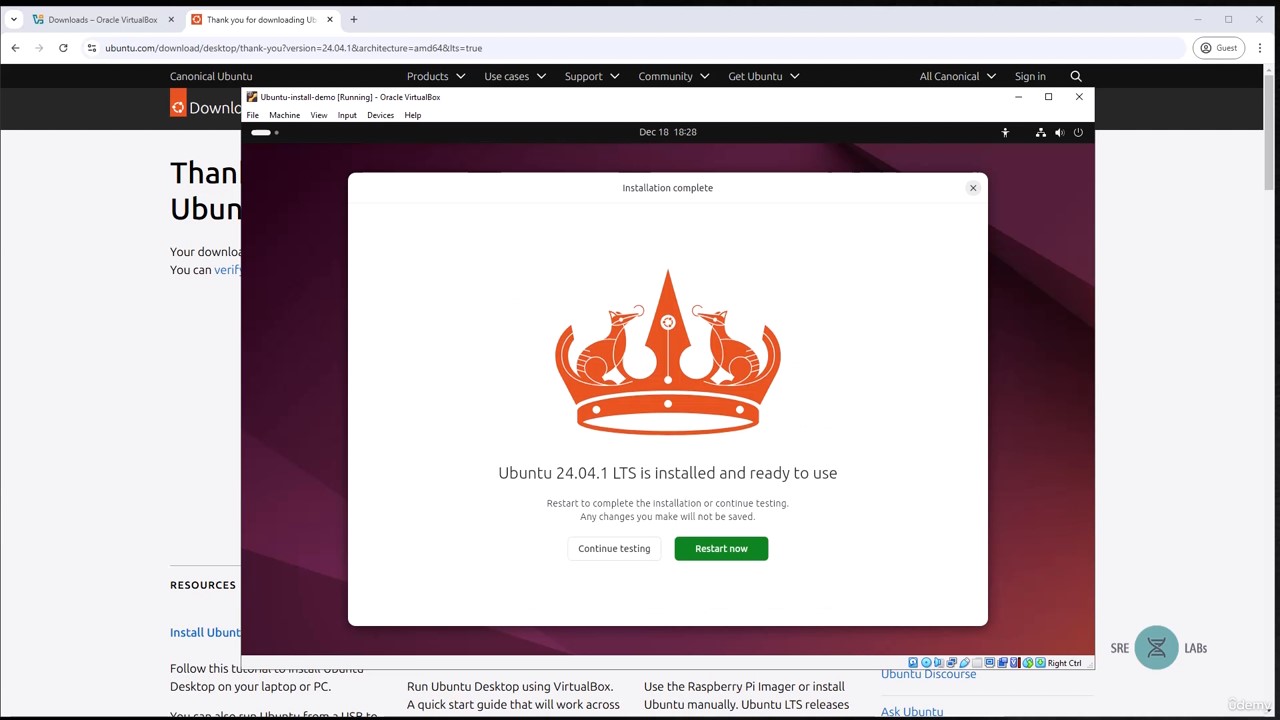Open the VirtualBox File menu
The width and height of the screenshot is (1280, 720).
click(253, 115)
